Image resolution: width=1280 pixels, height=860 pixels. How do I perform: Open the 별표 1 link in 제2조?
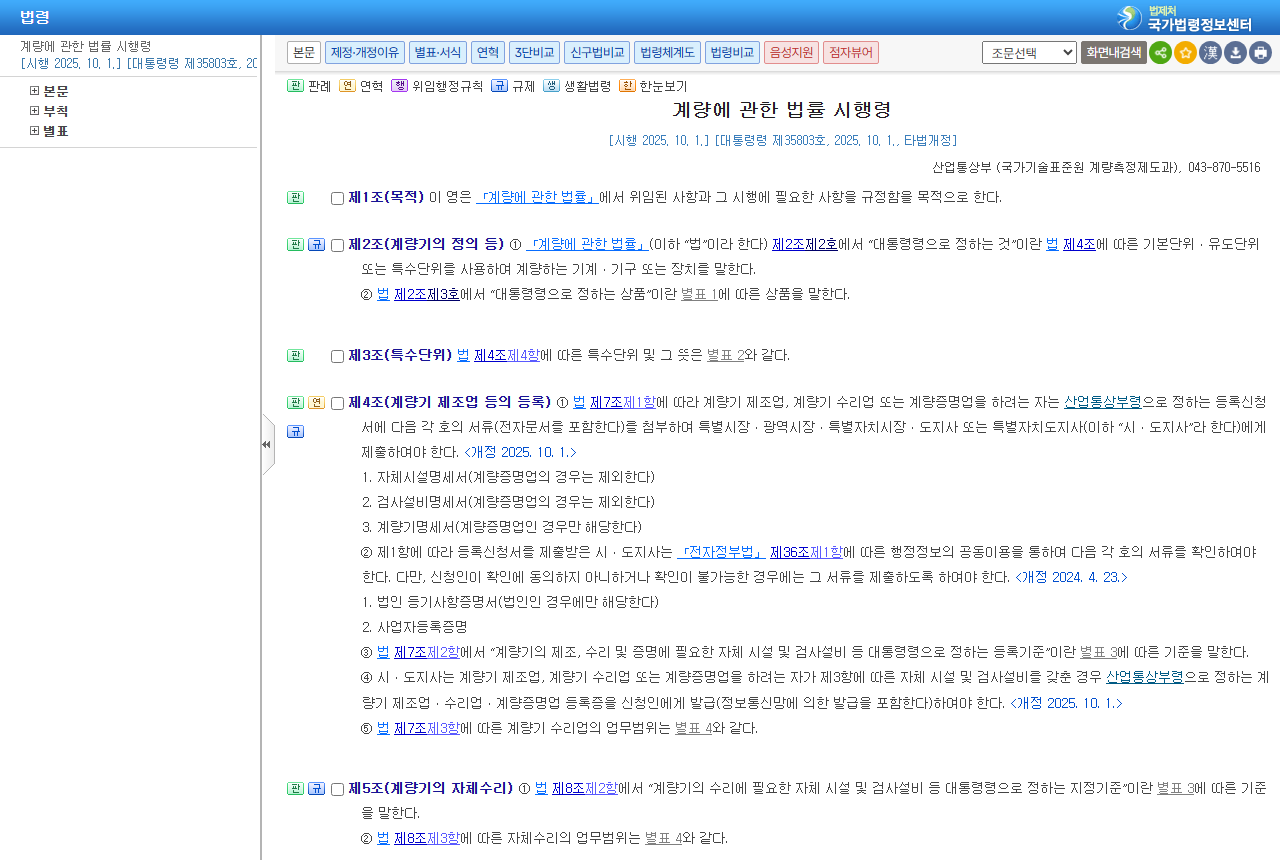(x=699, y=294)
